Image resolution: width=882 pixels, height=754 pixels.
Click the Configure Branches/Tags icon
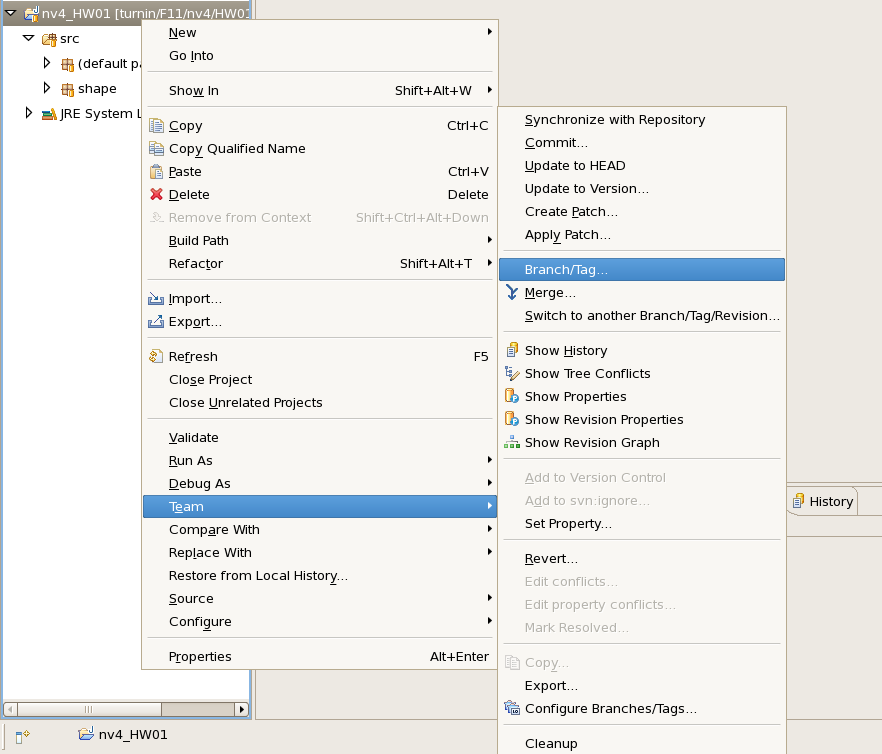click(512, 709)
